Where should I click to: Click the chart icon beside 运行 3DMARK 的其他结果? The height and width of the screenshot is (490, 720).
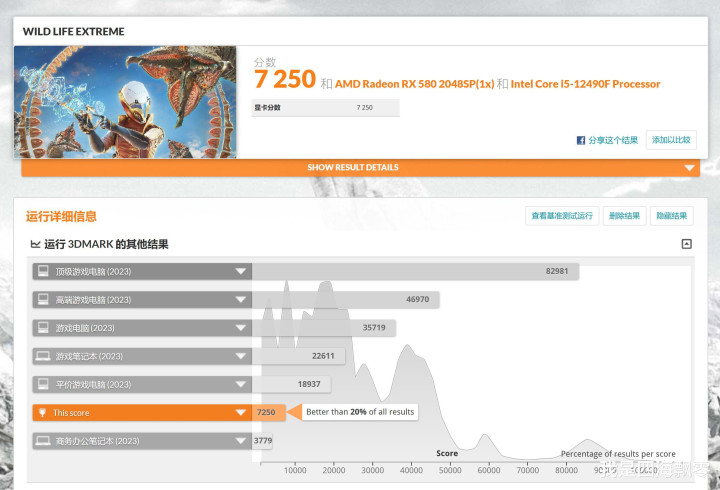(35, 244)
